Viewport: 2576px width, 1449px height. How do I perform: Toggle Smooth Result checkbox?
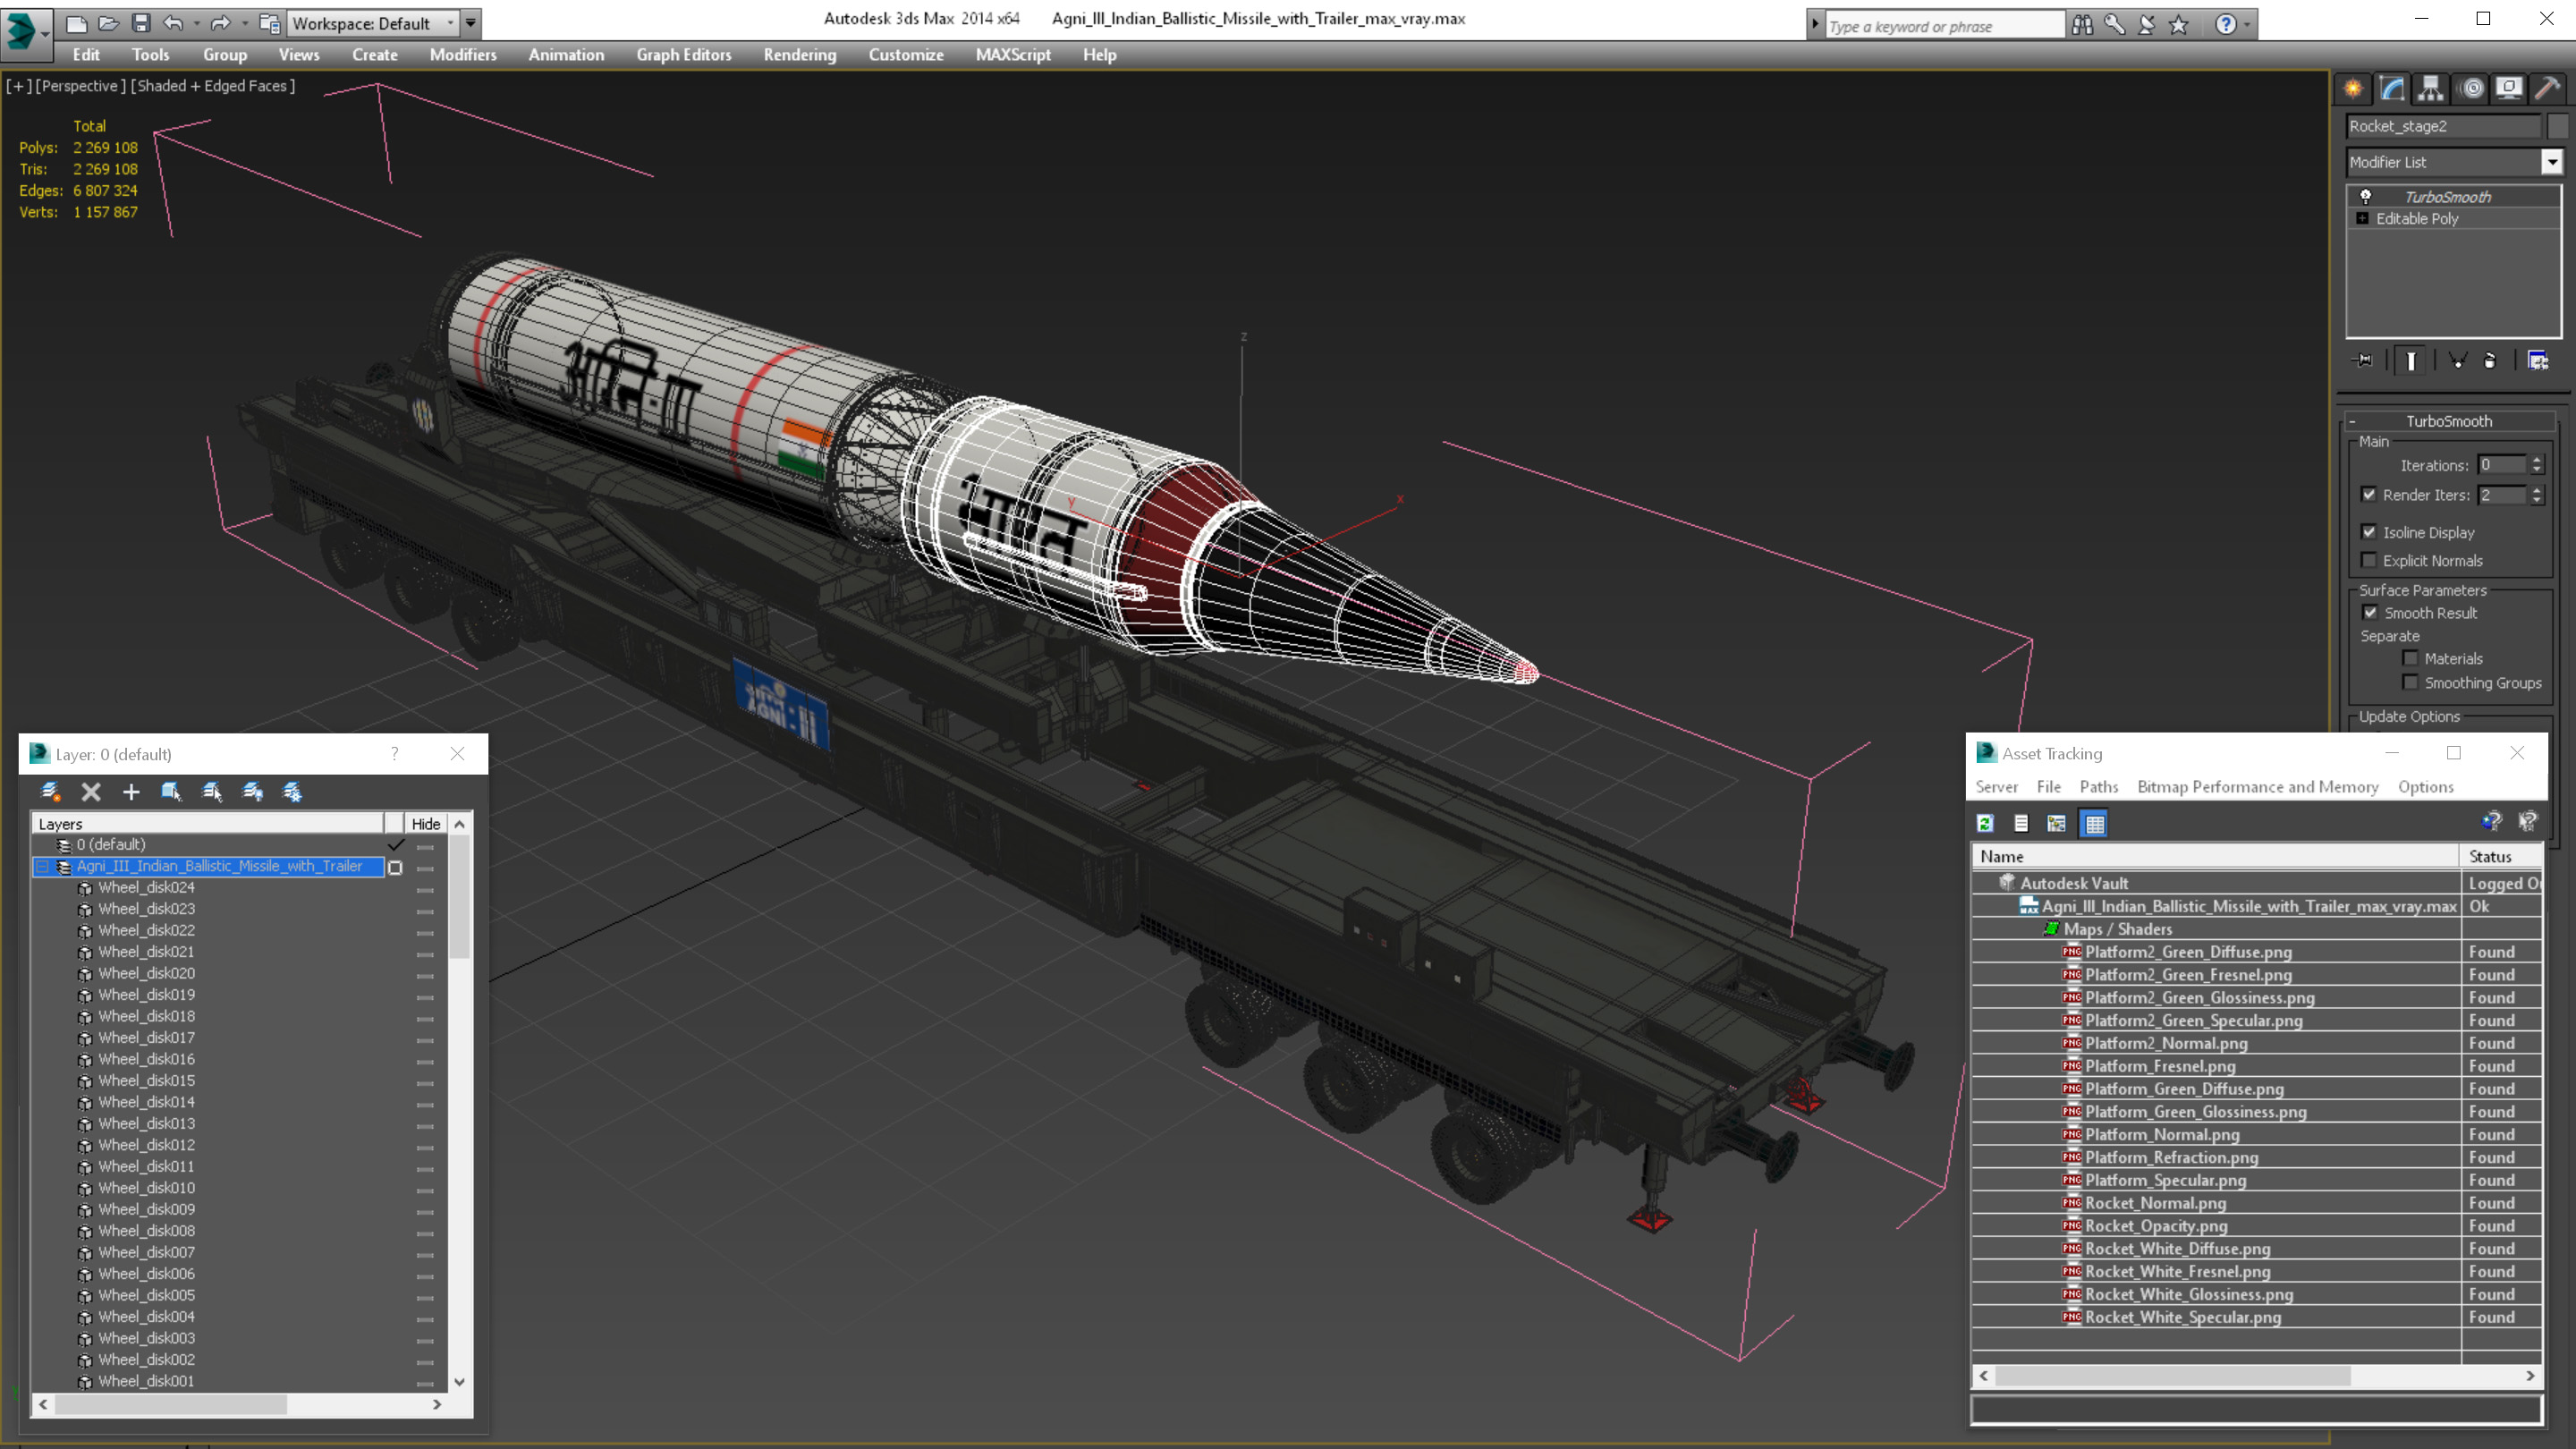[2370, 612]
